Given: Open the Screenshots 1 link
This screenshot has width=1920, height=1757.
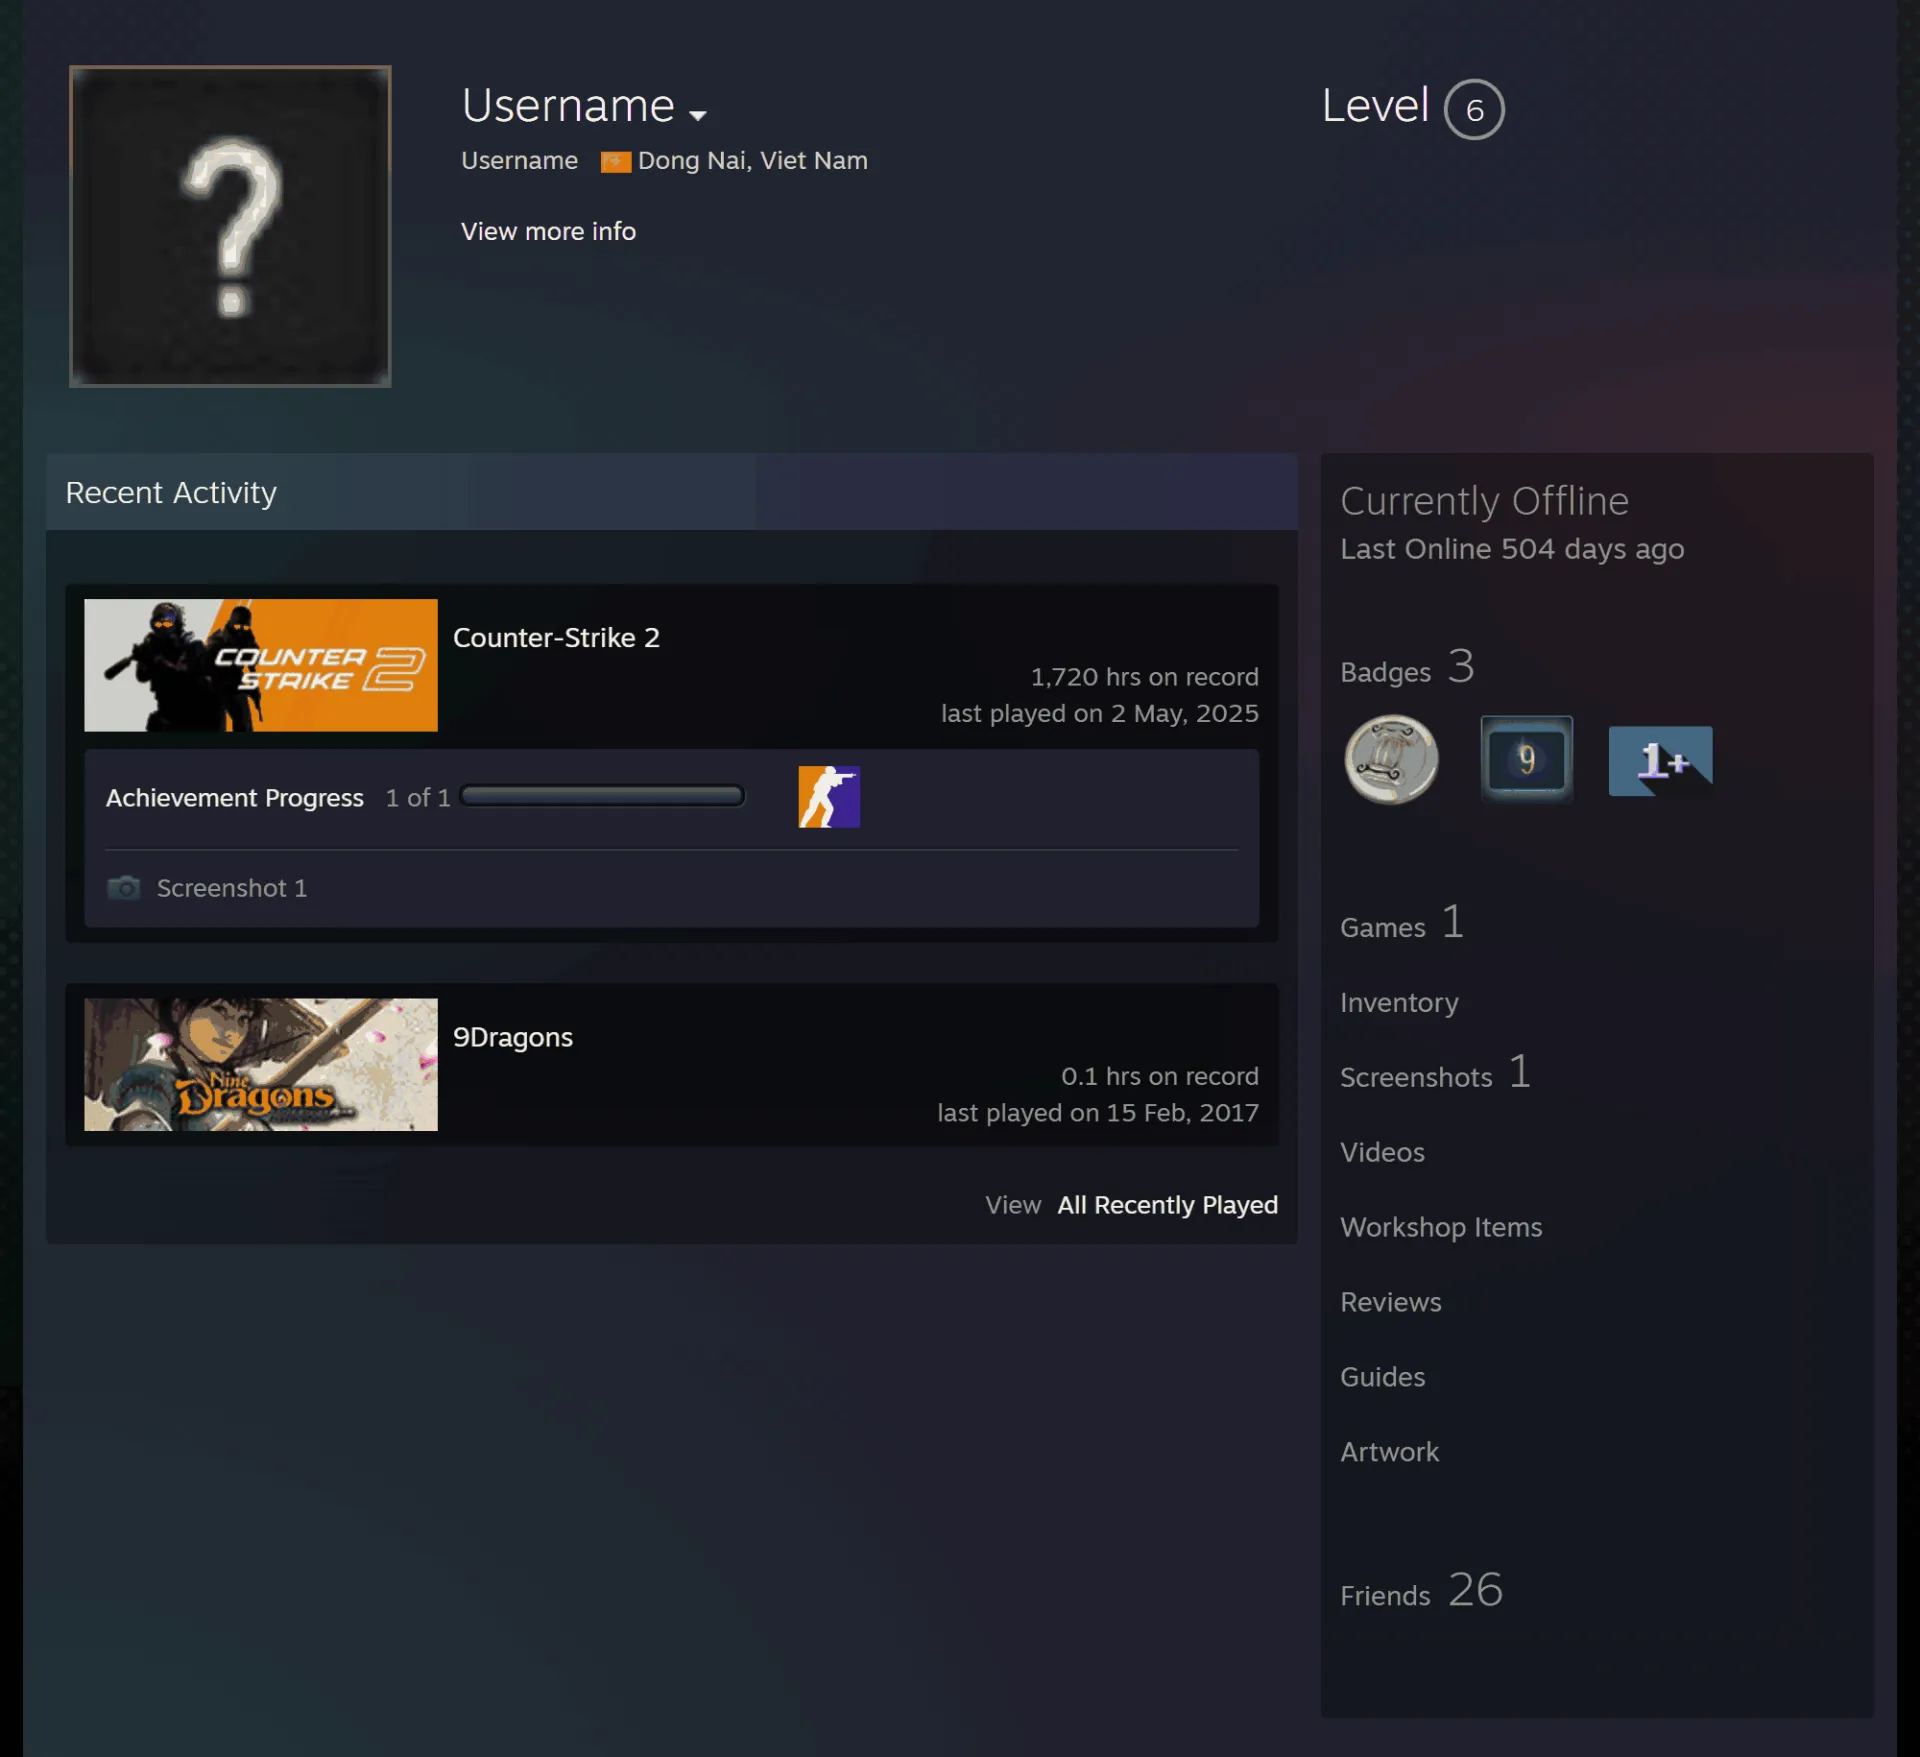Looking at the screenshot, I should point(1434,1072).
